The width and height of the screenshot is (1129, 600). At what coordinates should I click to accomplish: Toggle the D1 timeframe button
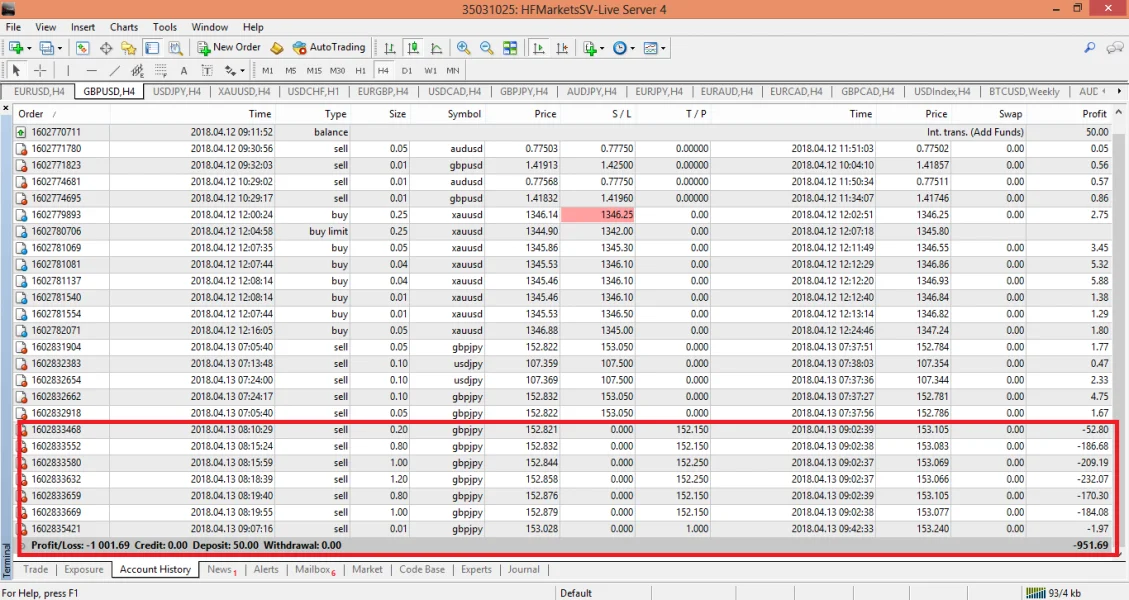[407, 70]
